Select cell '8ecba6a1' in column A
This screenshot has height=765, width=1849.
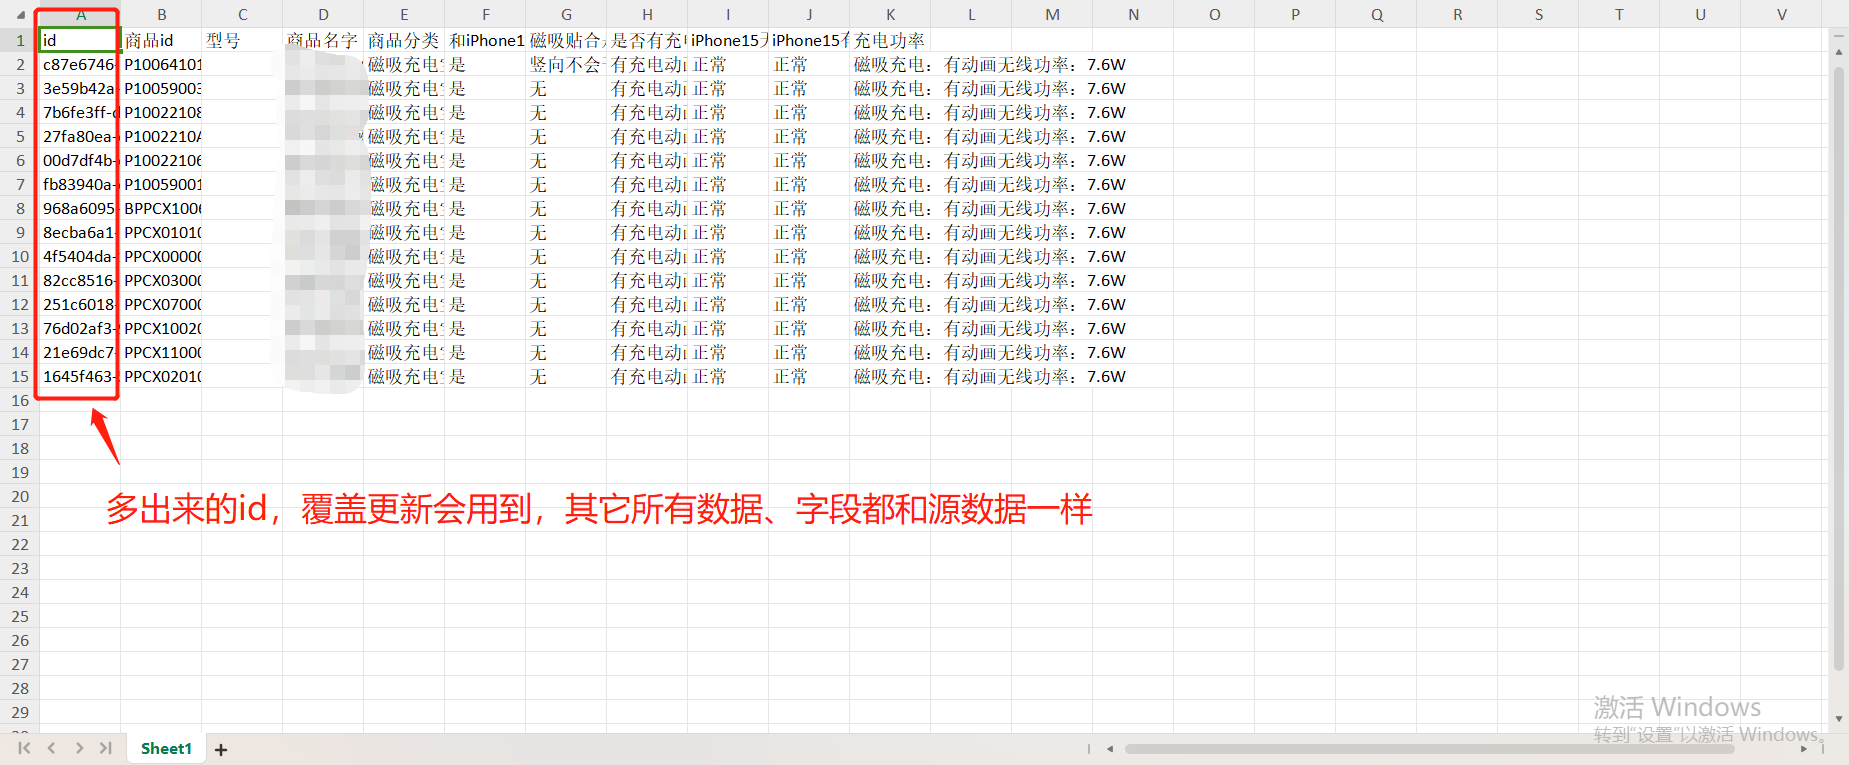80,232
